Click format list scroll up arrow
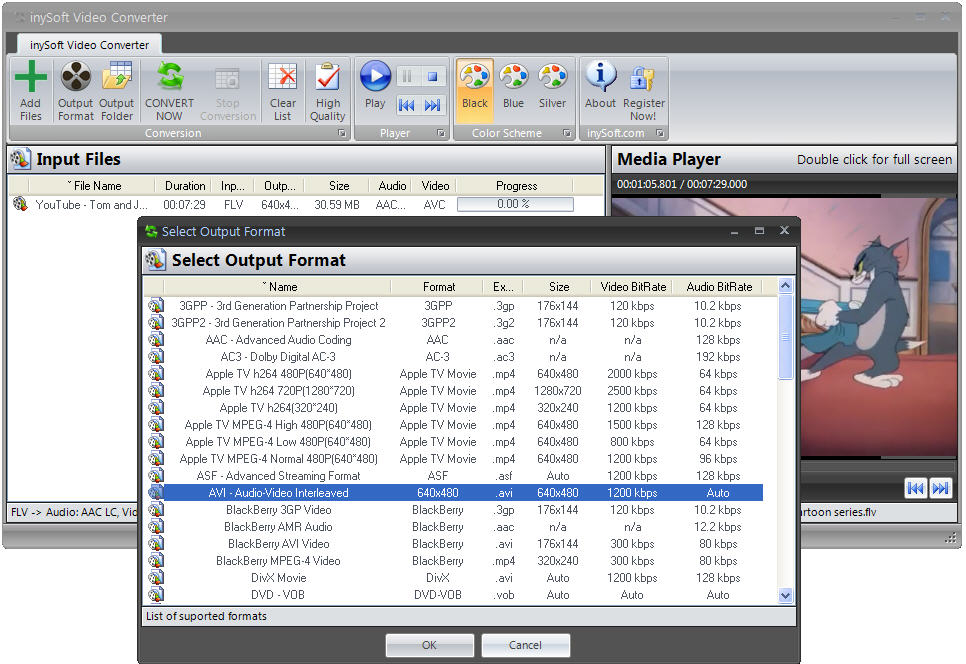The height and width of the screenshot is (664, 966). (785, 285)
